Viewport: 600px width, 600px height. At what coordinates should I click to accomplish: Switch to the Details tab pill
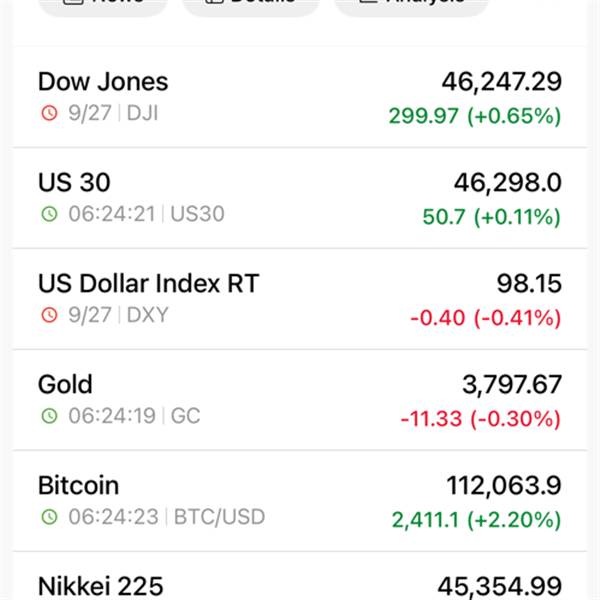click(x=251, y=5)
